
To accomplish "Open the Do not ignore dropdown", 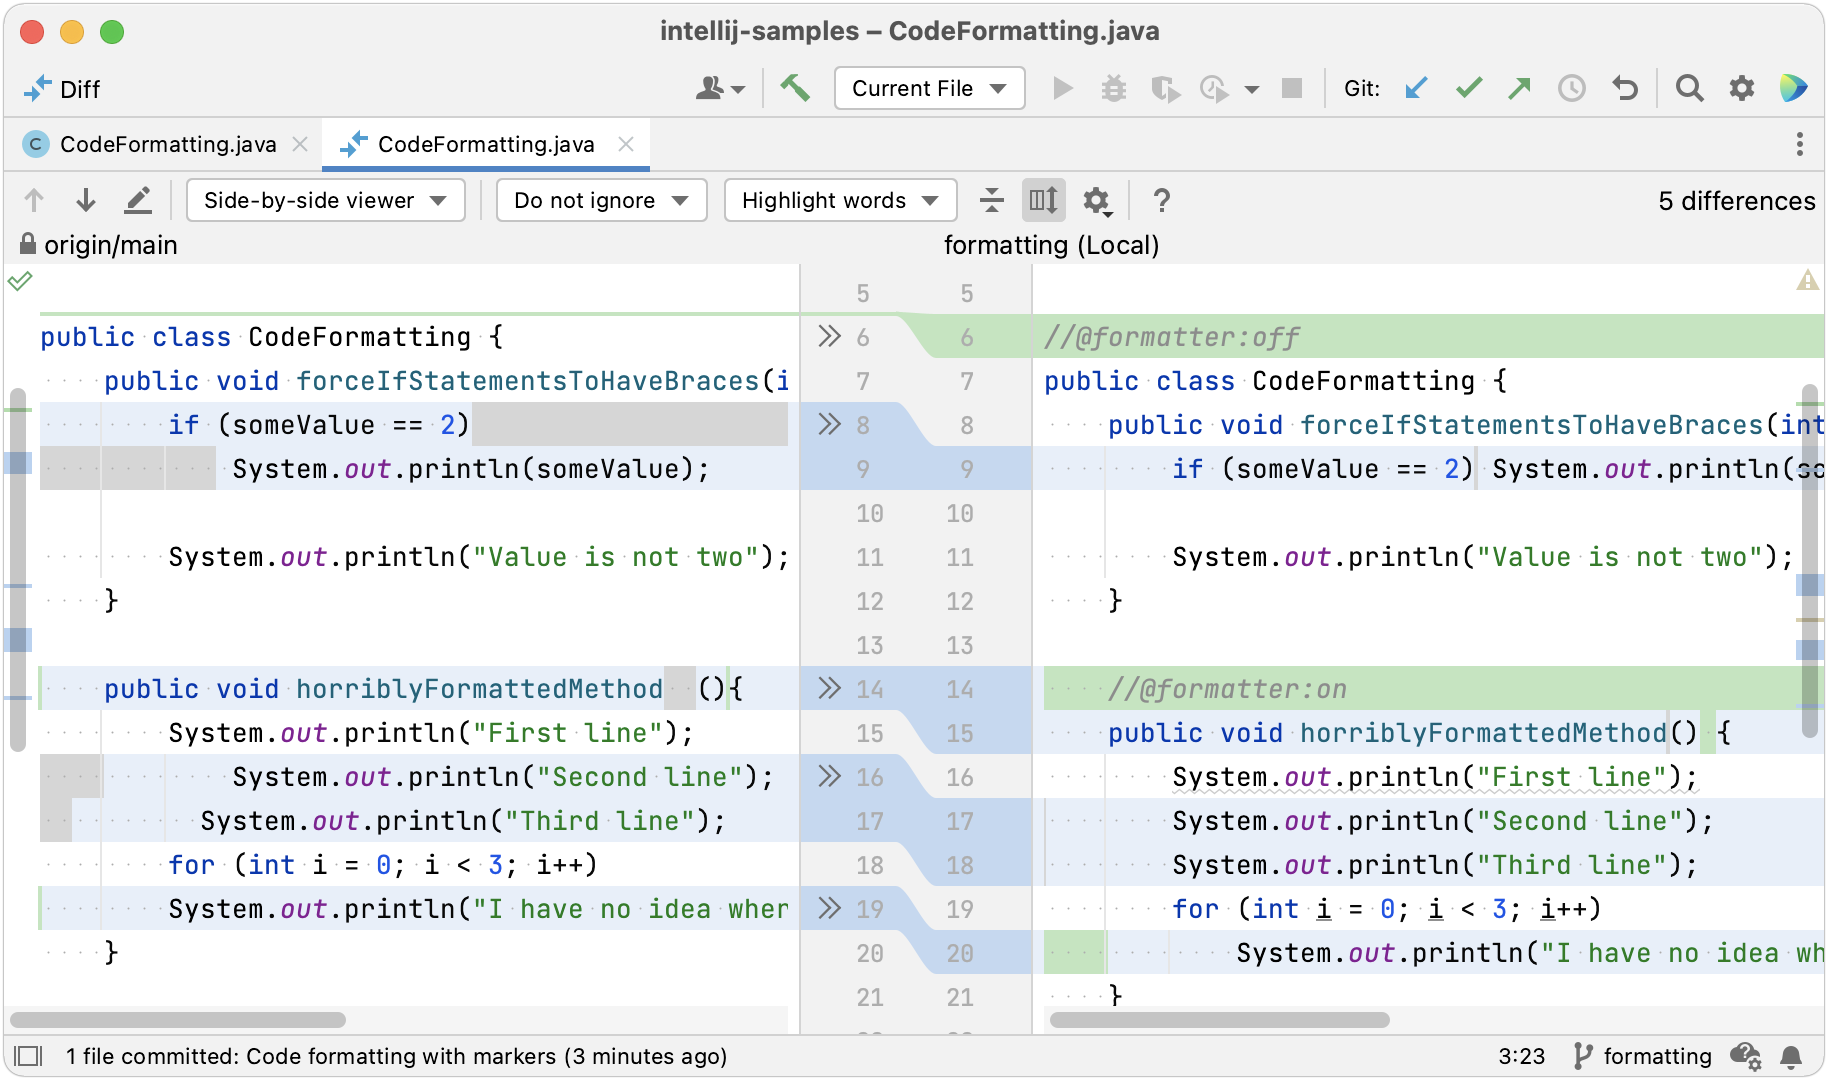I will (x=602, y=200).
